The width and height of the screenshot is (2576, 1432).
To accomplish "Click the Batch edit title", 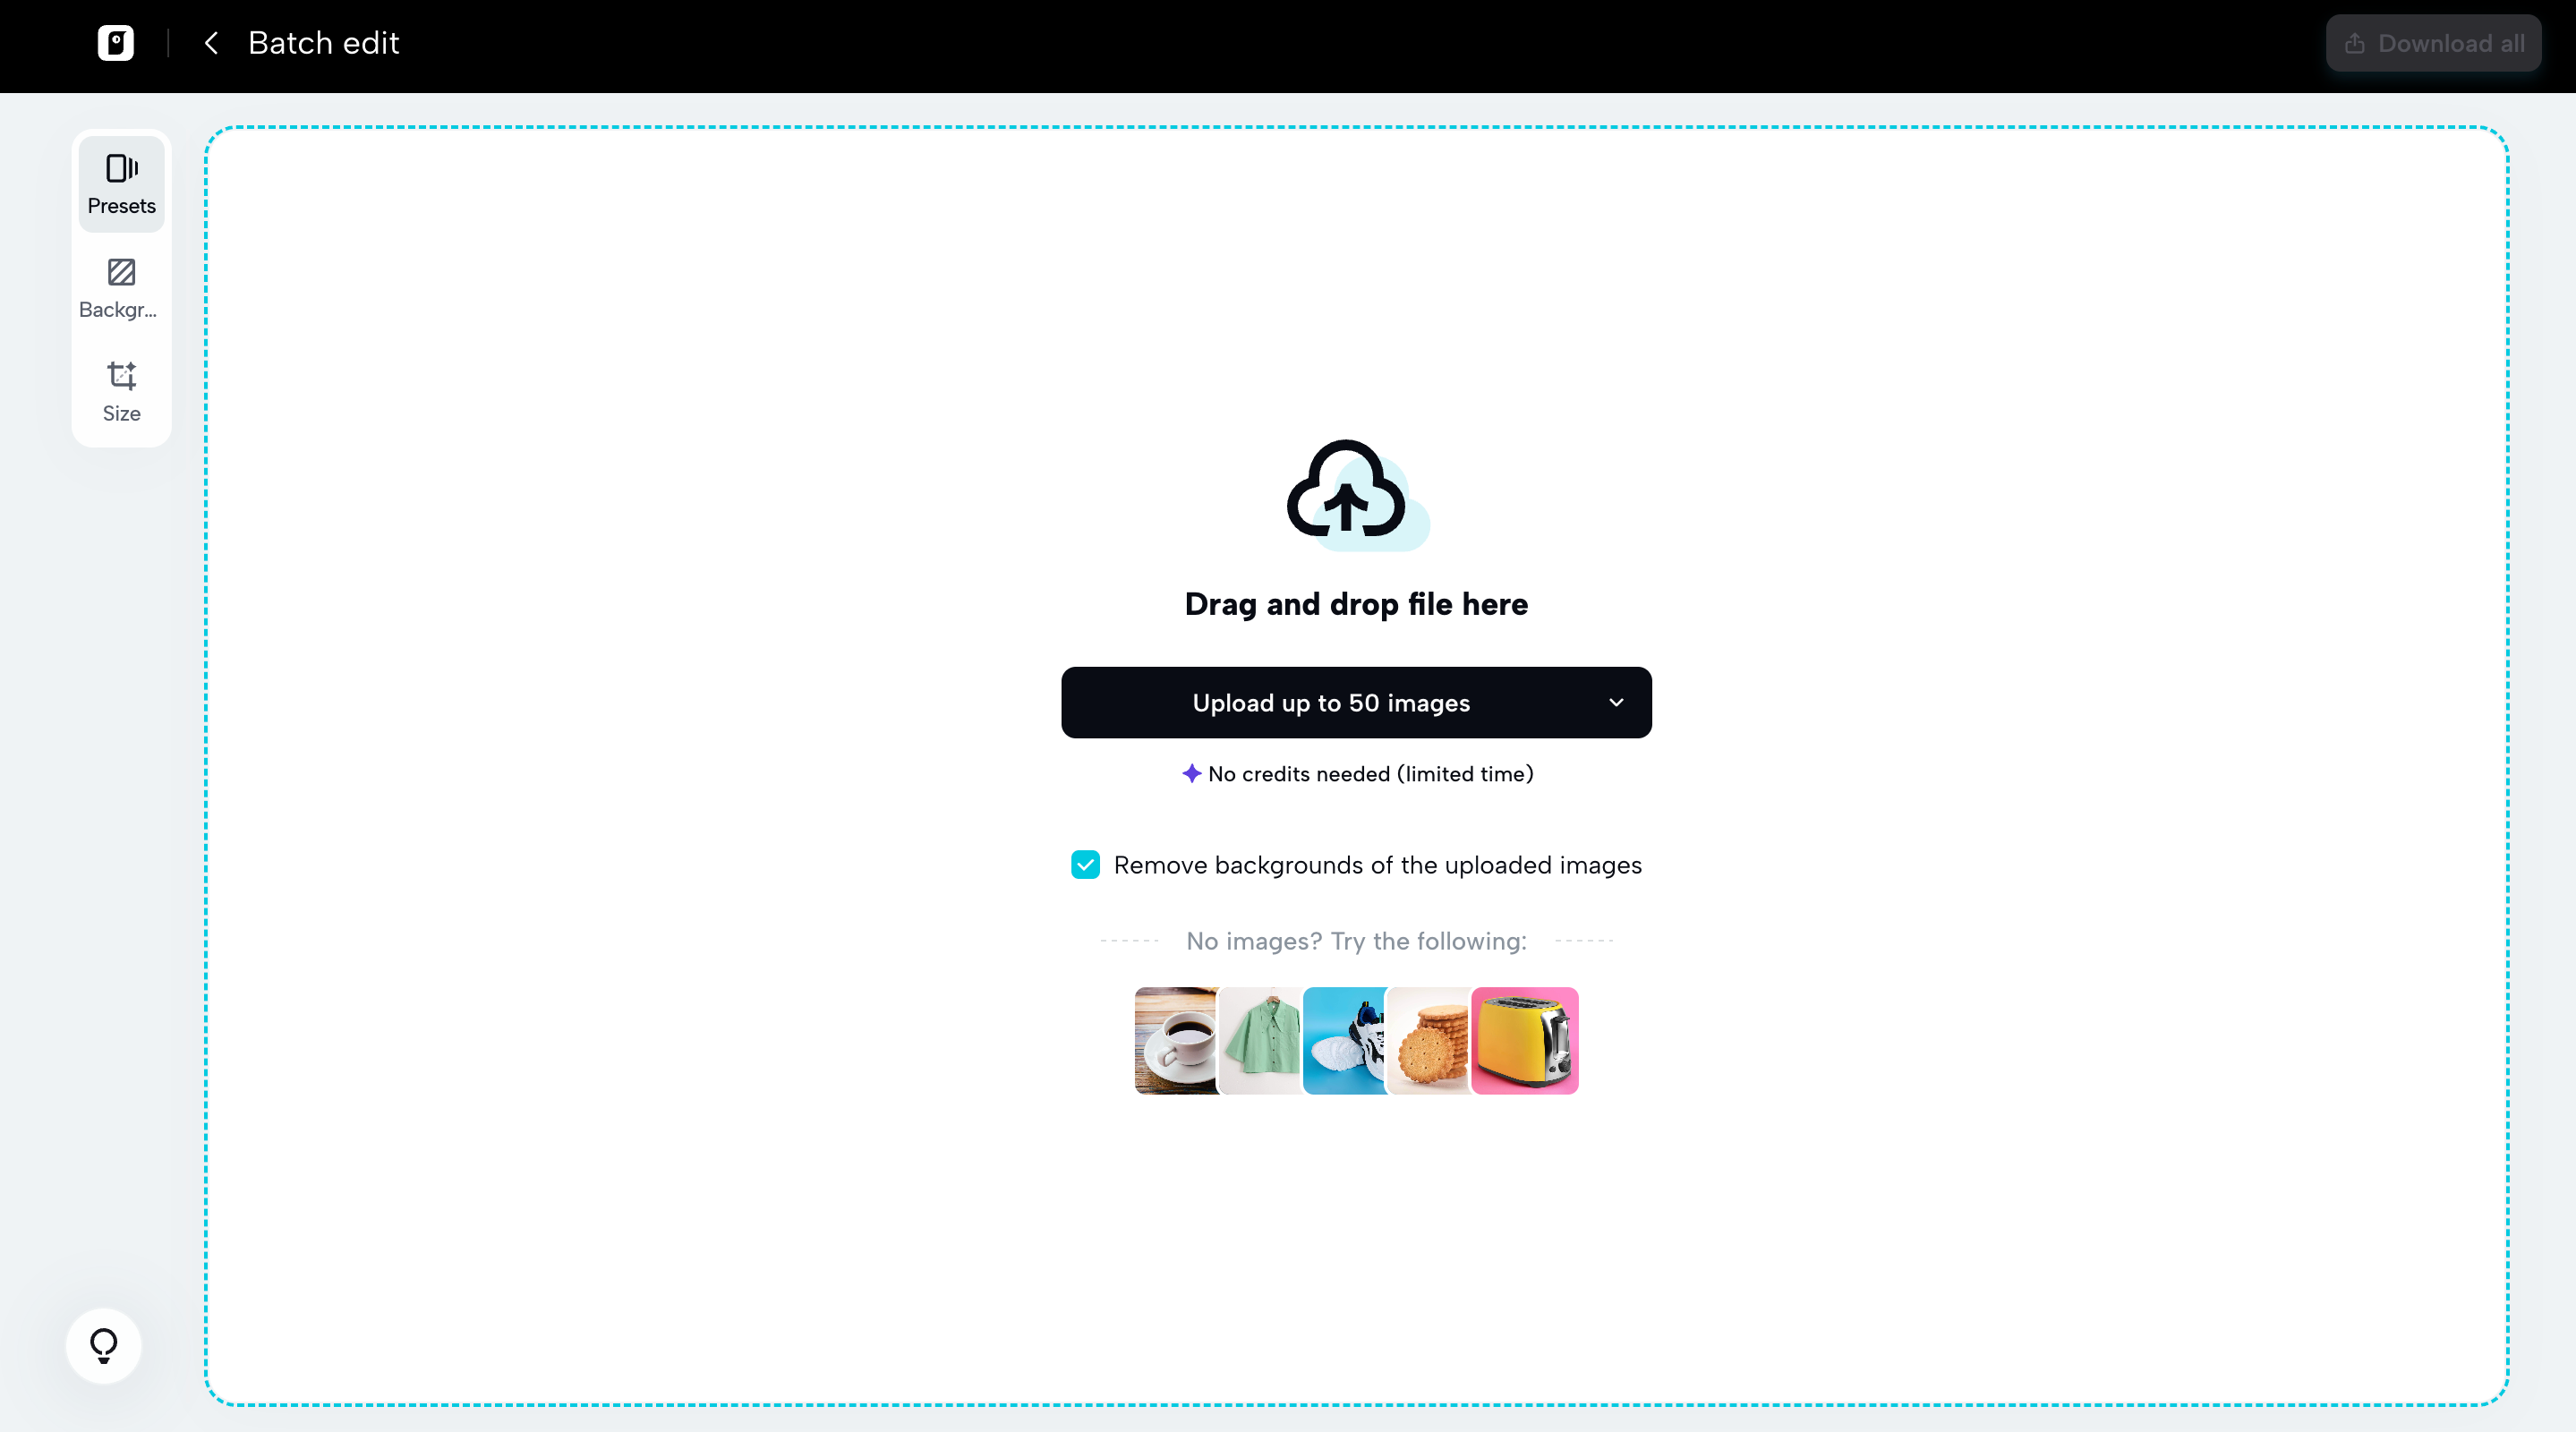I will click(323, 43).
